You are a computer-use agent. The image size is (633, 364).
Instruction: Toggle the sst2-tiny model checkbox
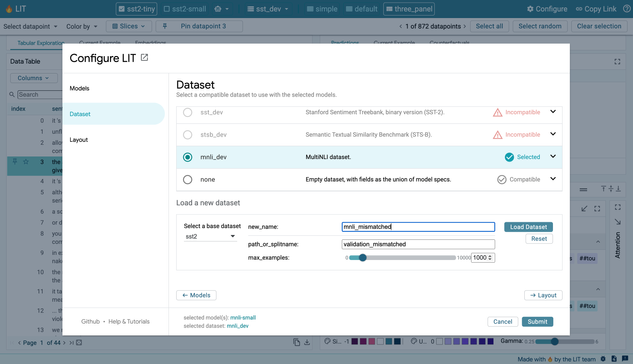click(x=122, y=9)
